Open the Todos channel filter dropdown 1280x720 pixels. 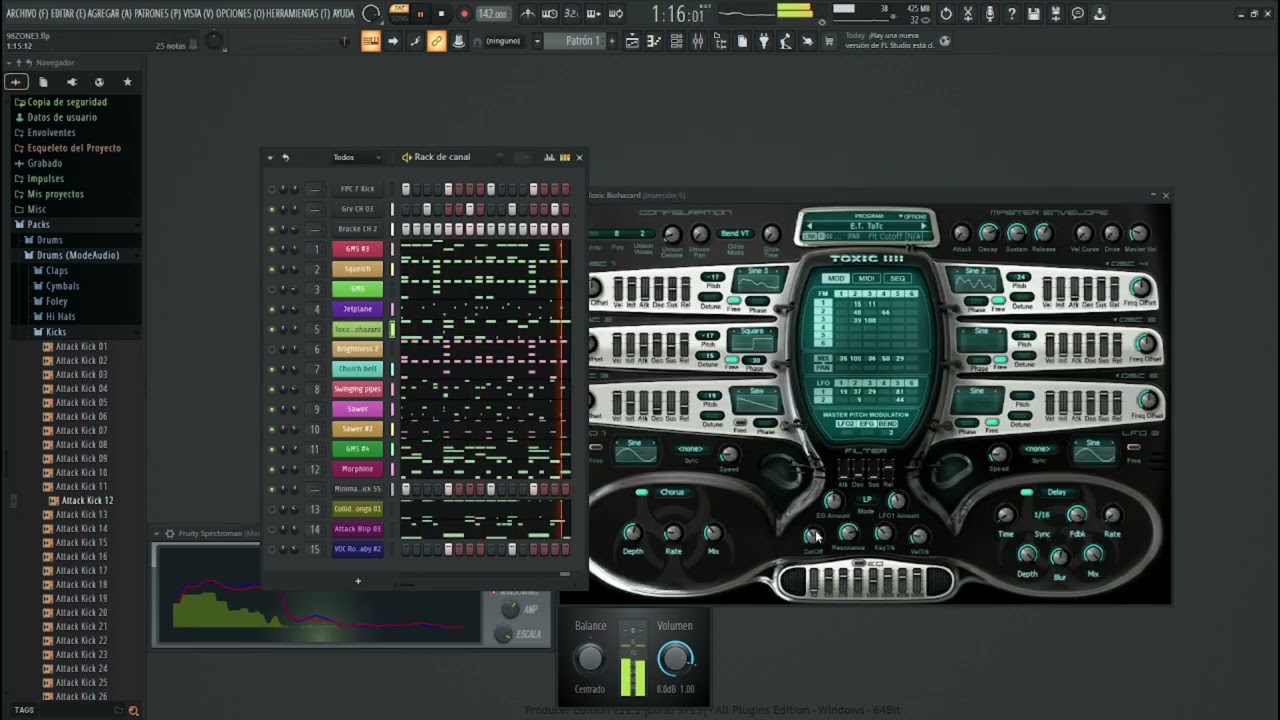(357, 157)
